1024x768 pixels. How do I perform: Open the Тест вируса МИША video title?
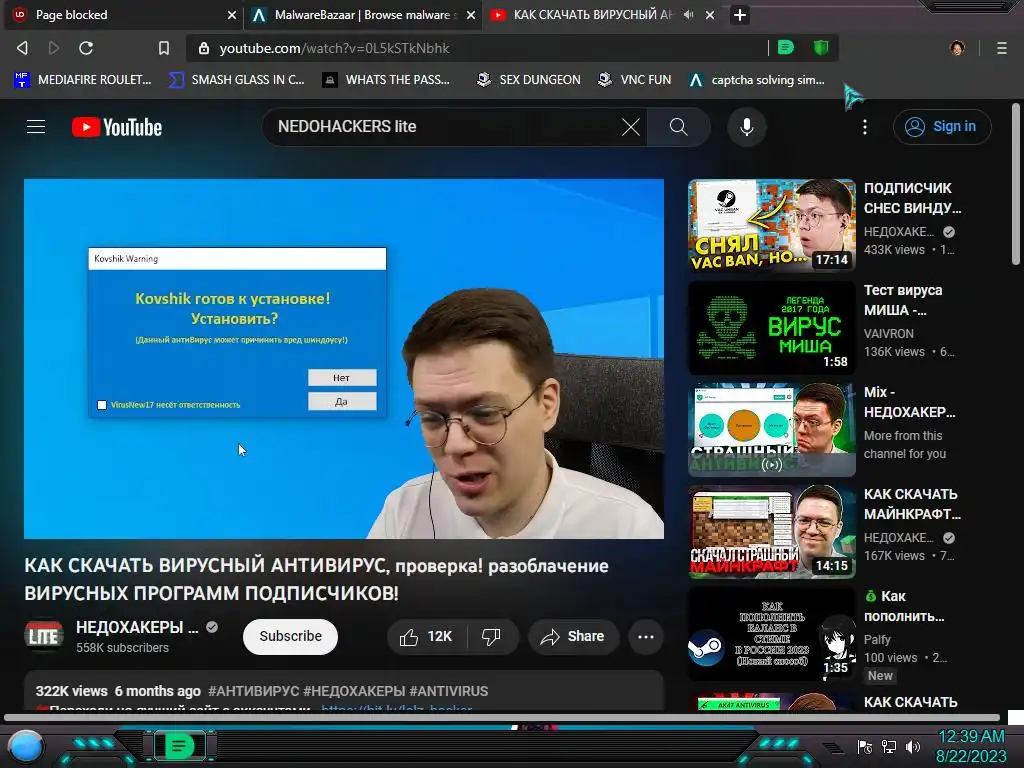pyautogui.click(x=903, y=300)
